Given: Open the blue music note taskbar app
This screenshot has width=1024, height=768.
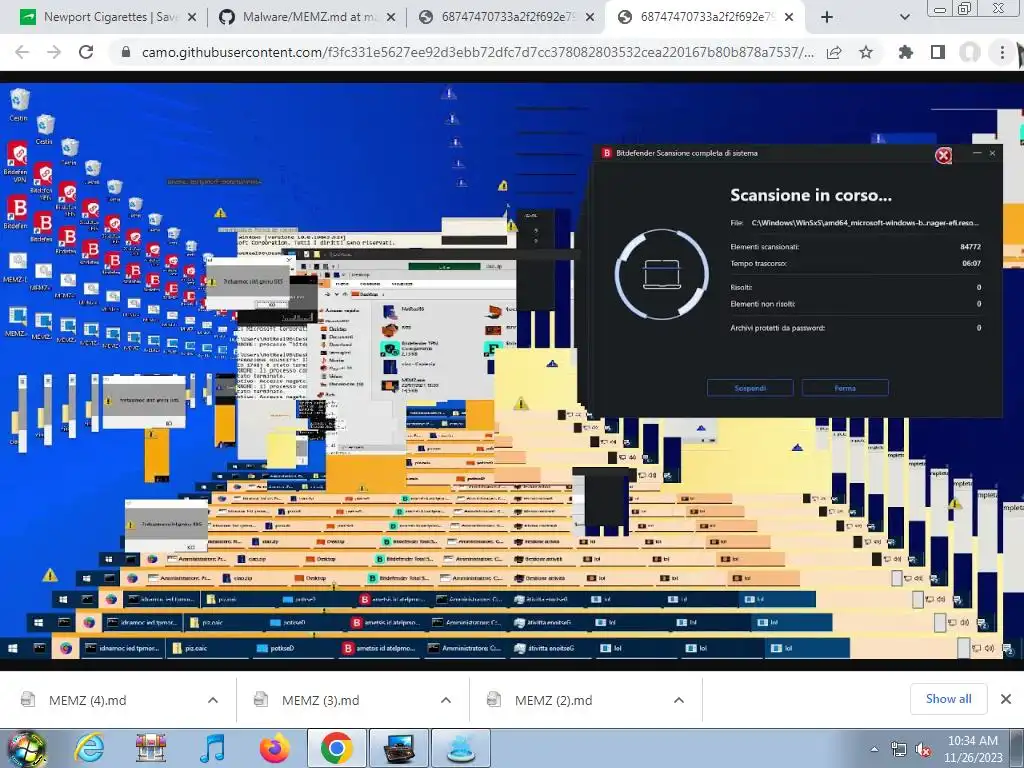Looking at the screenshot, I should pos(212,748).
